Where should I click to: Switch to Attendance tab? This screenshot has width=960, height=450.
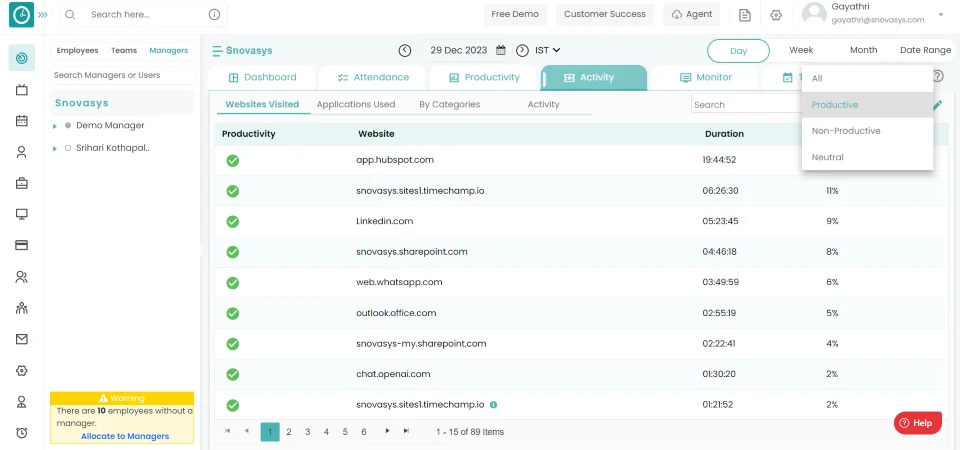(x=373, y=77)
